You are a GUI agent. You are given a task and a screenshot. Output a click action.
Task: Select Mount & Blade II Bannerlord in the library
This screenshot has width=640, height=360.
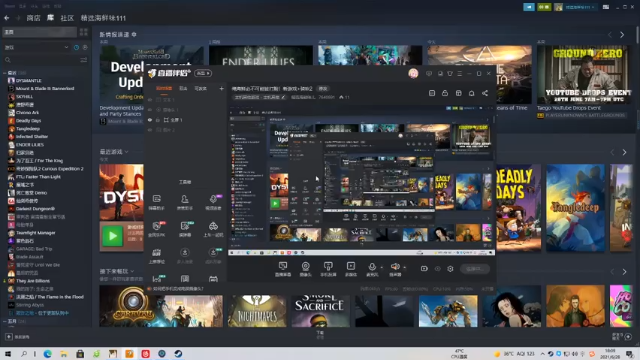pos(45,89)
